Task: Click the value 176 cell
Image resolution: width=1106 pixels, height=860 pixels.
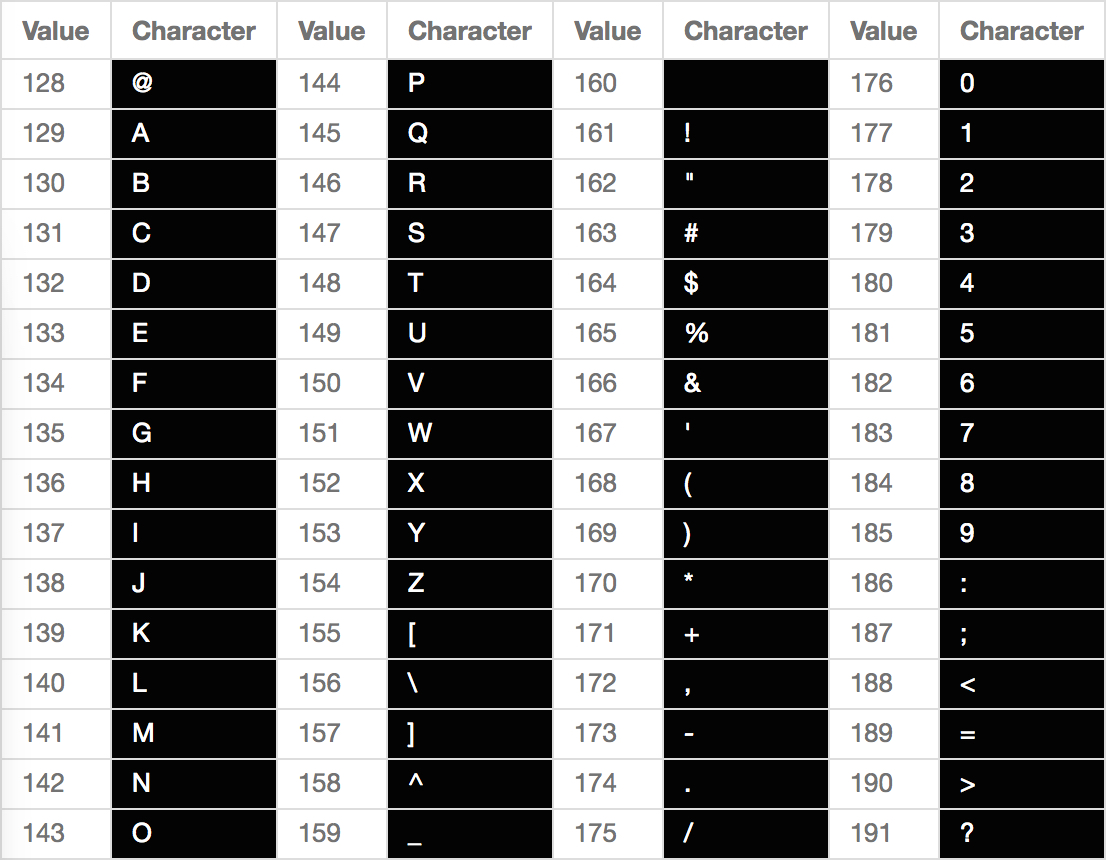Action: click(x=884, y=84)
